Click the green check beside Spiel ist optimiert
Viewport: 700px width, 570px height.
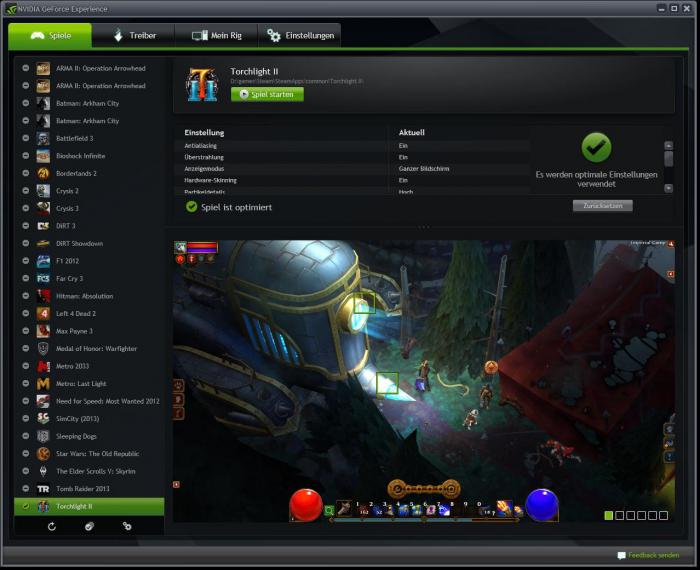coord(192,207)
